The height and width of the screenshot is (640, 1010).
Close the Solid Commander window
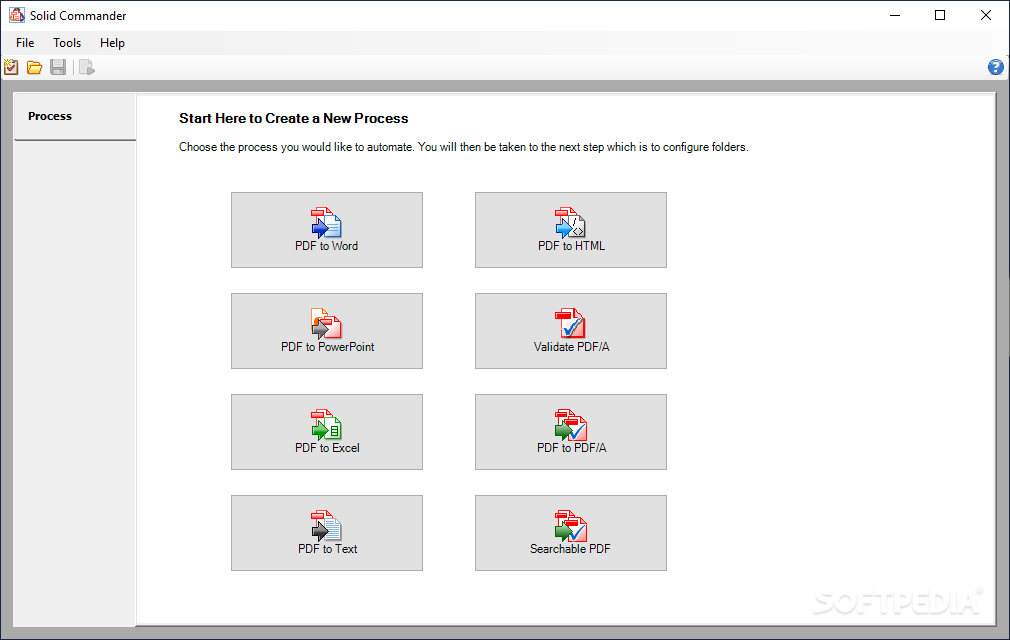coord(986,15)
